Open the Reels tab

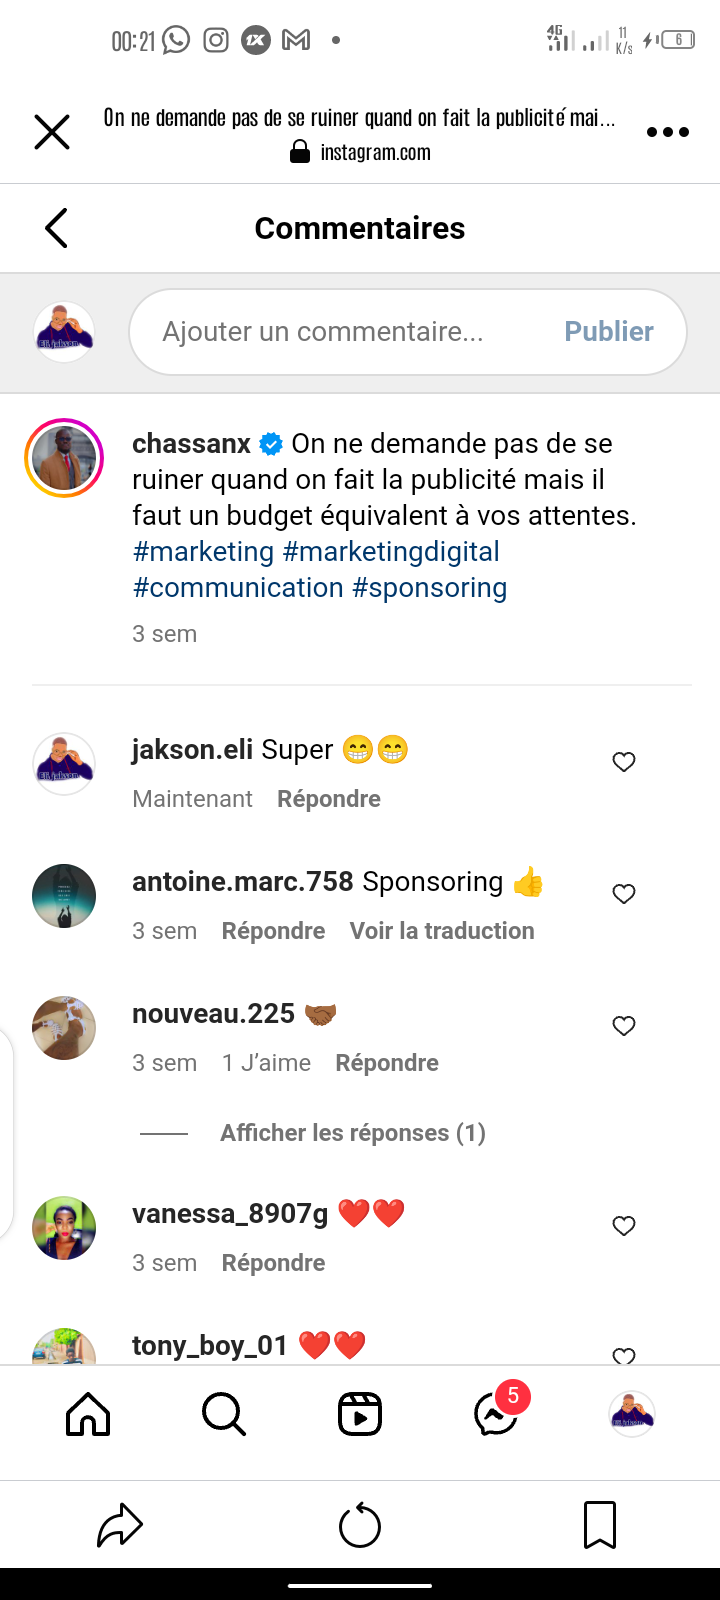[360, 1415]
